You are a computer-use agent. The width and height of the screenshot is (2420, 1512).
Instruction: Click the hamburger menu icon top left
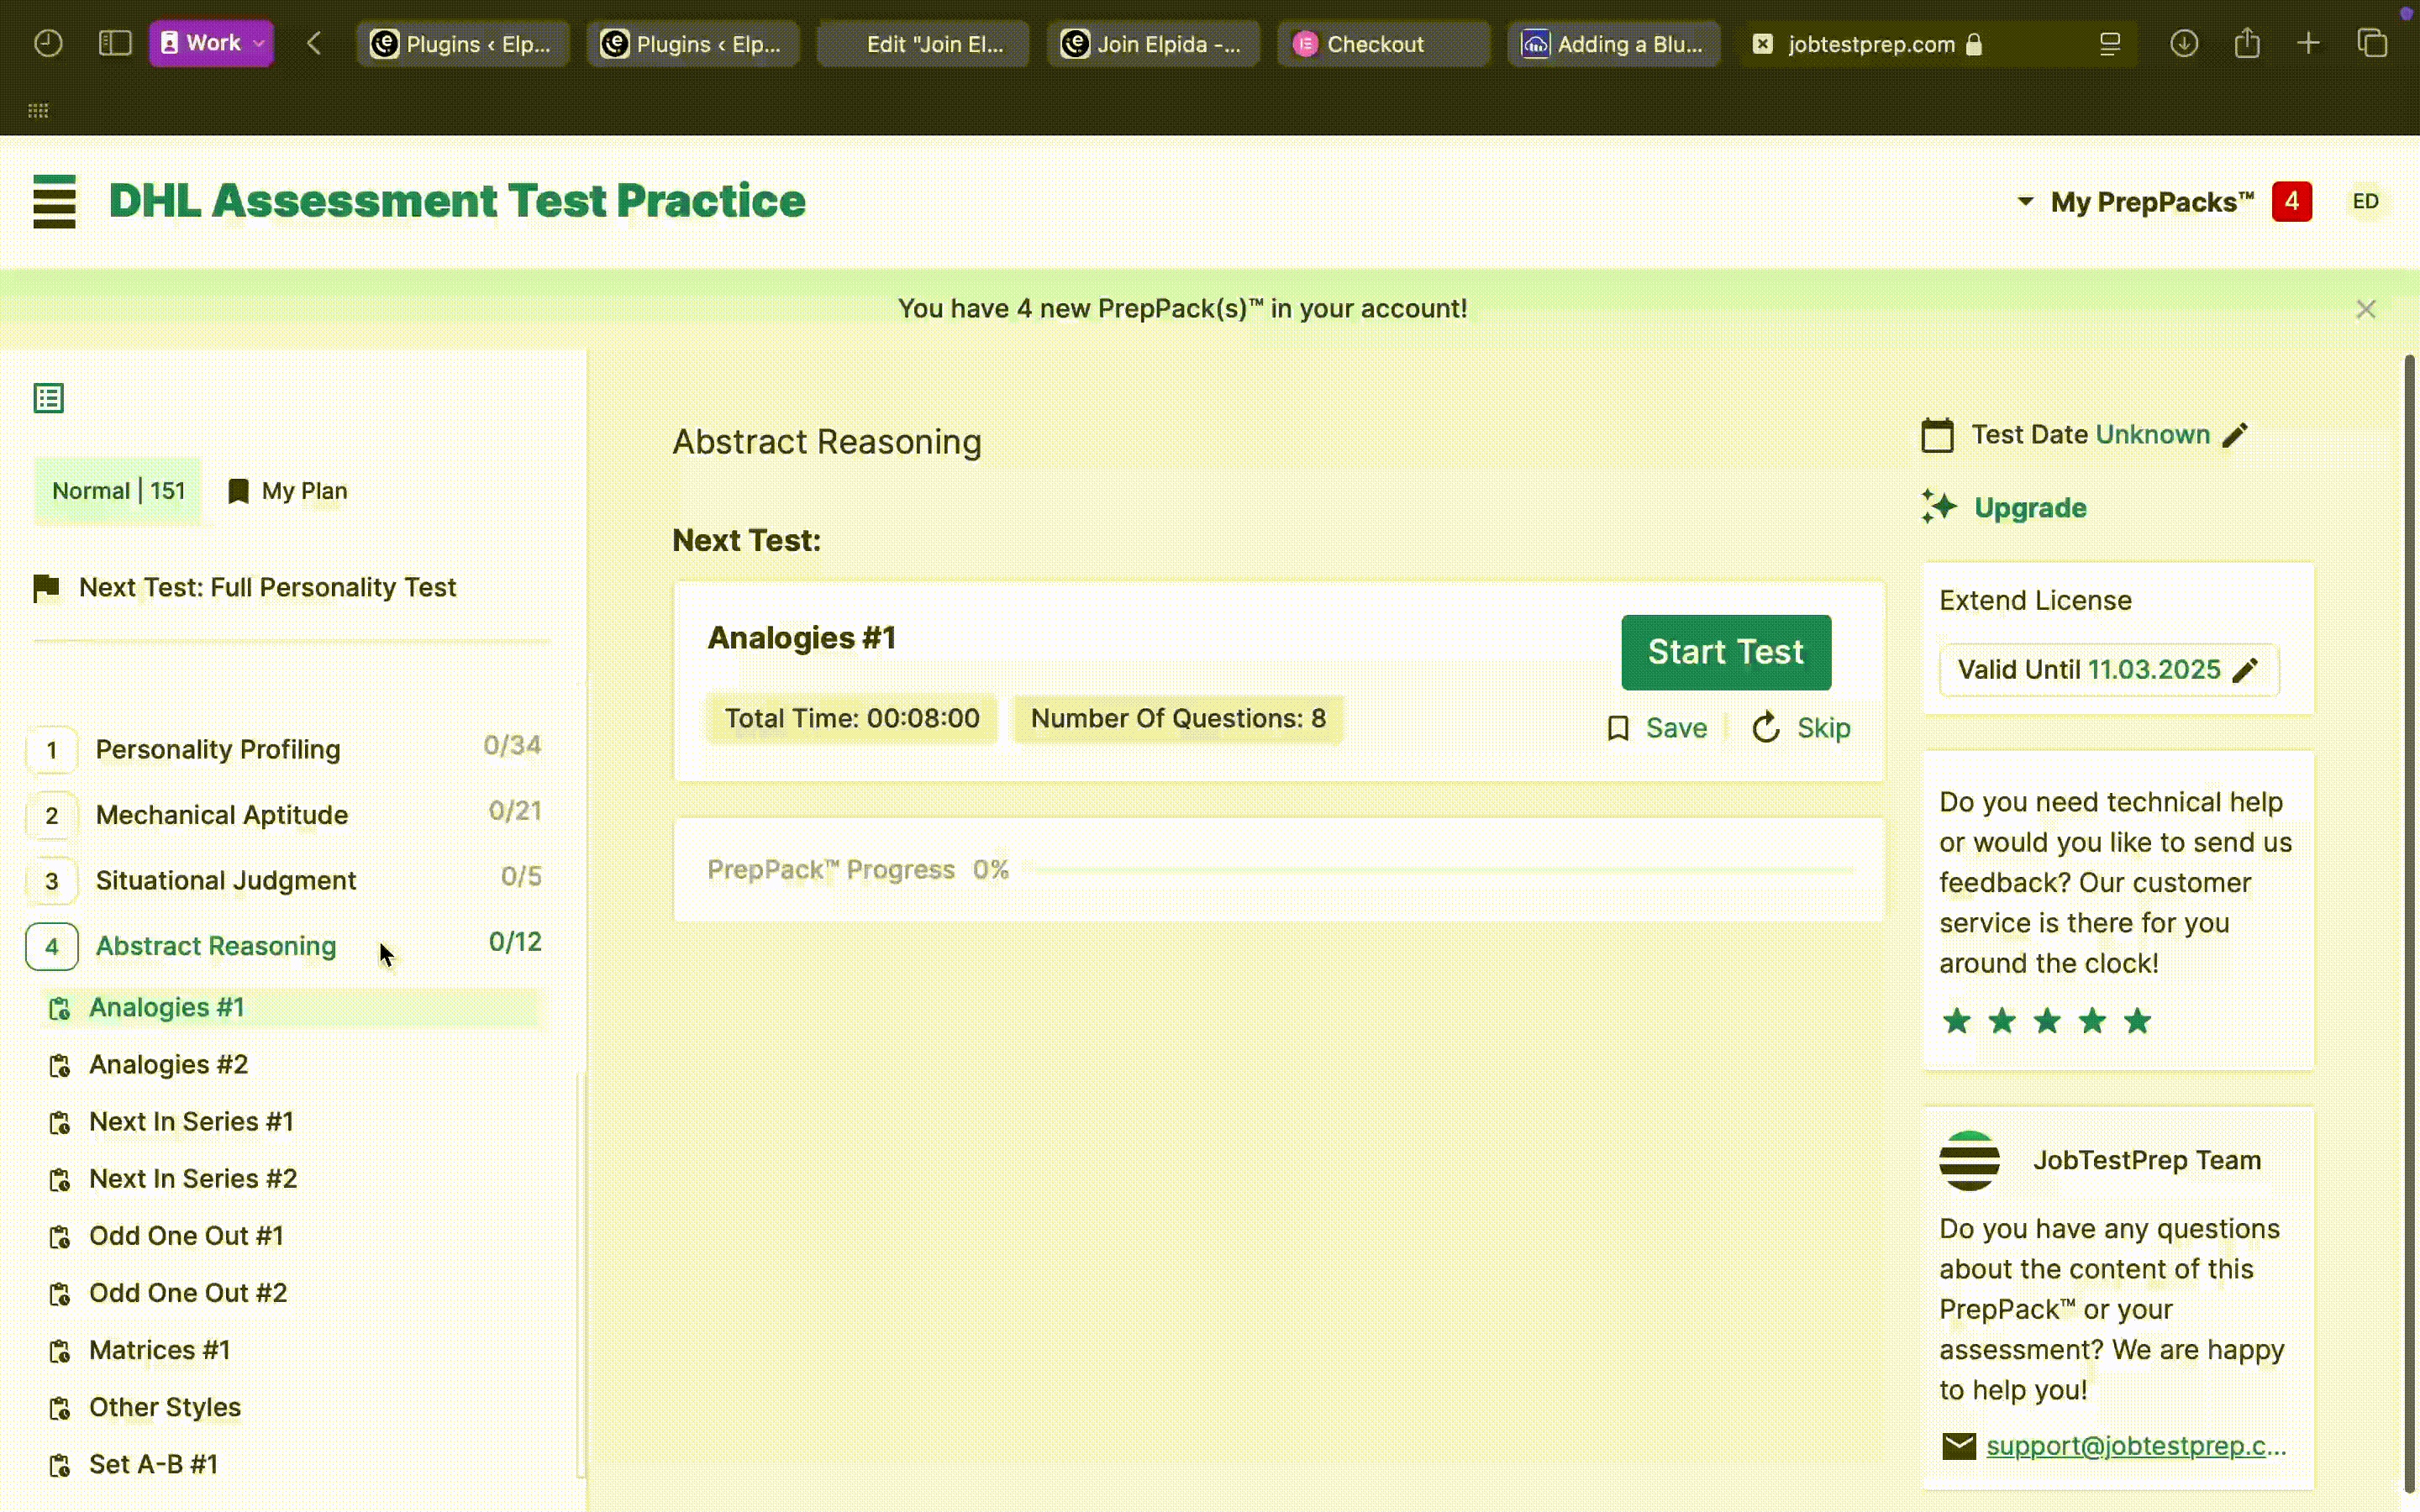(x=54, y=200)
